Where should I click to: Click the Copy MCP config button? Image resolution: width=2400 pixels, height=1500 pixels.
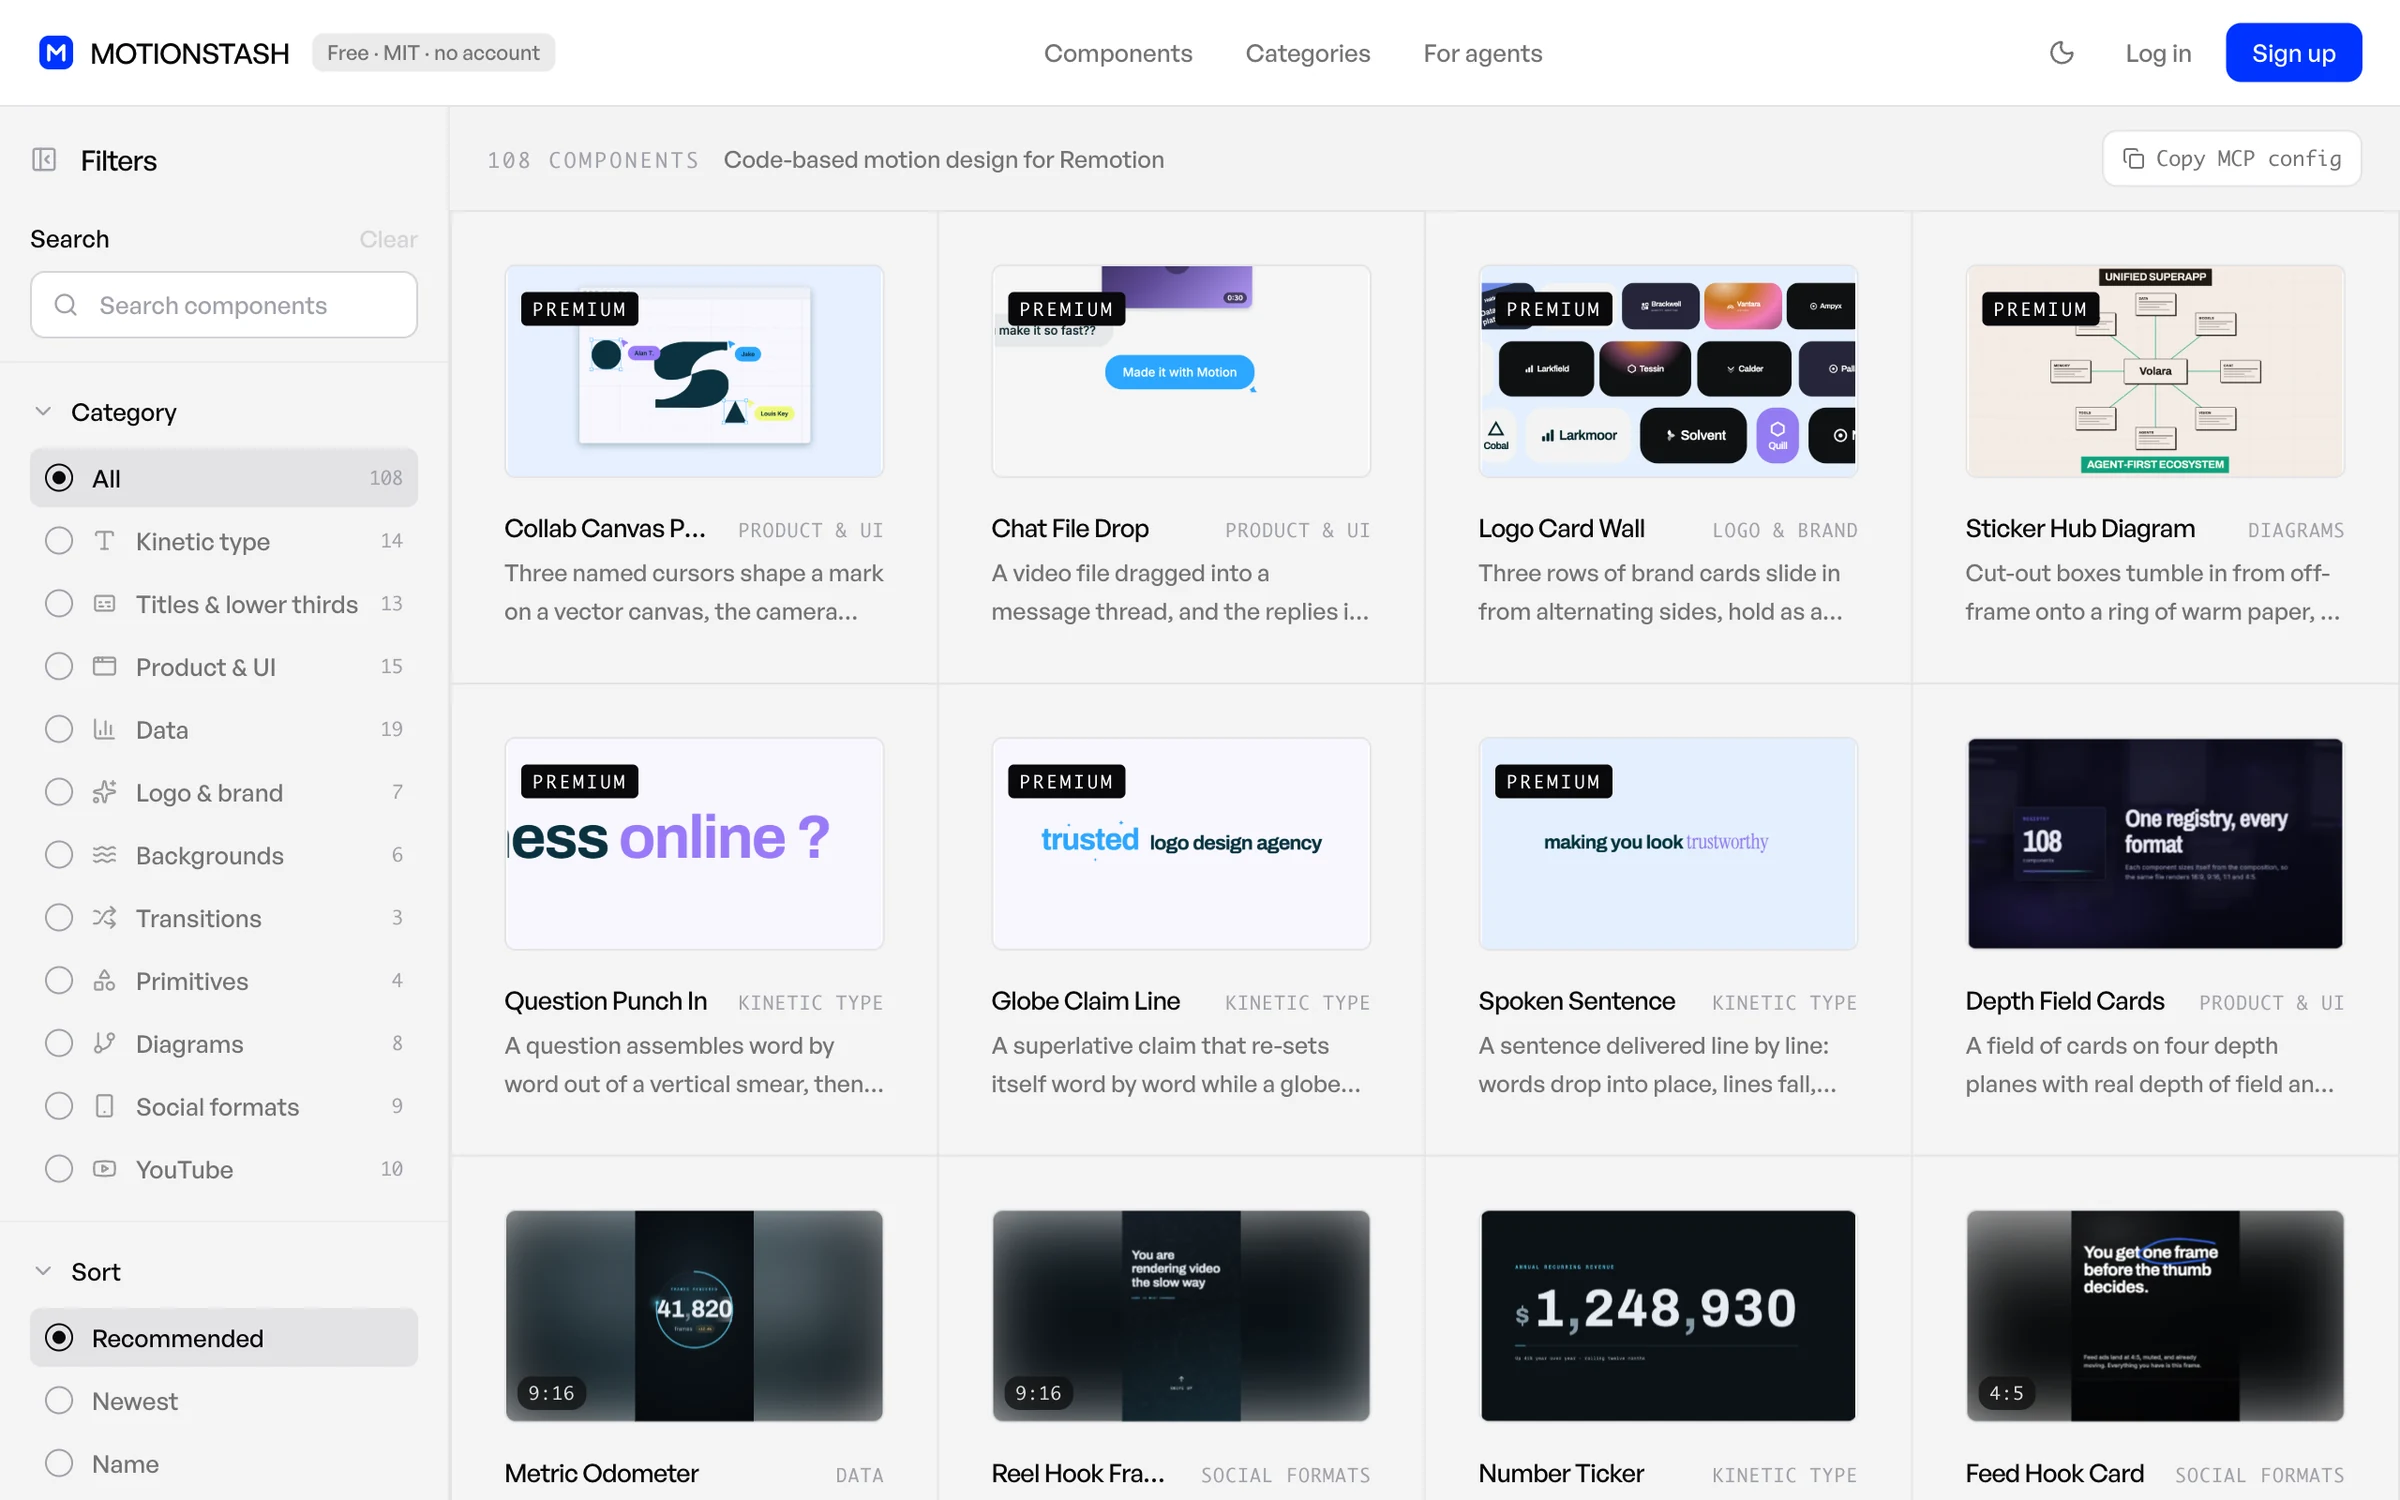[2231, 159]
